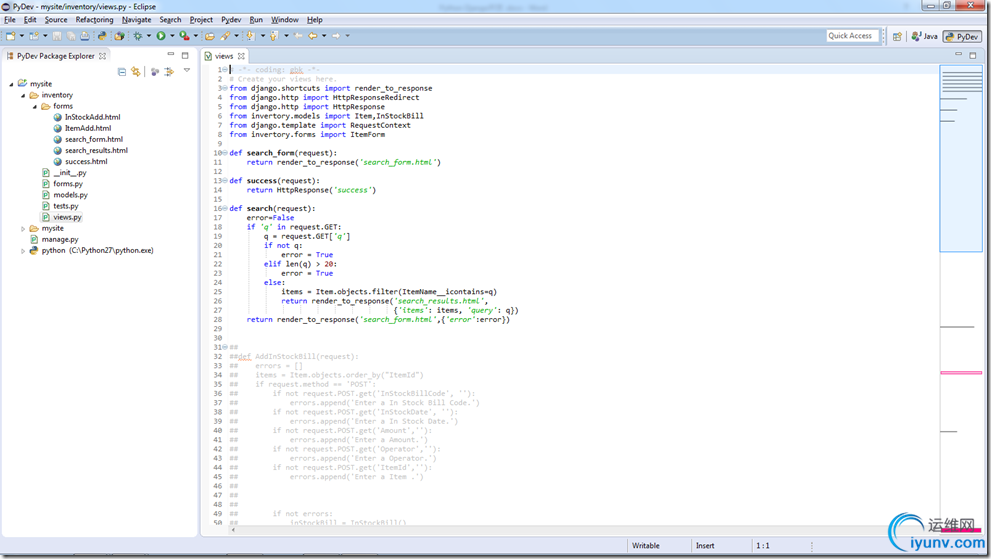Collapse the inventory folder node

23,95
